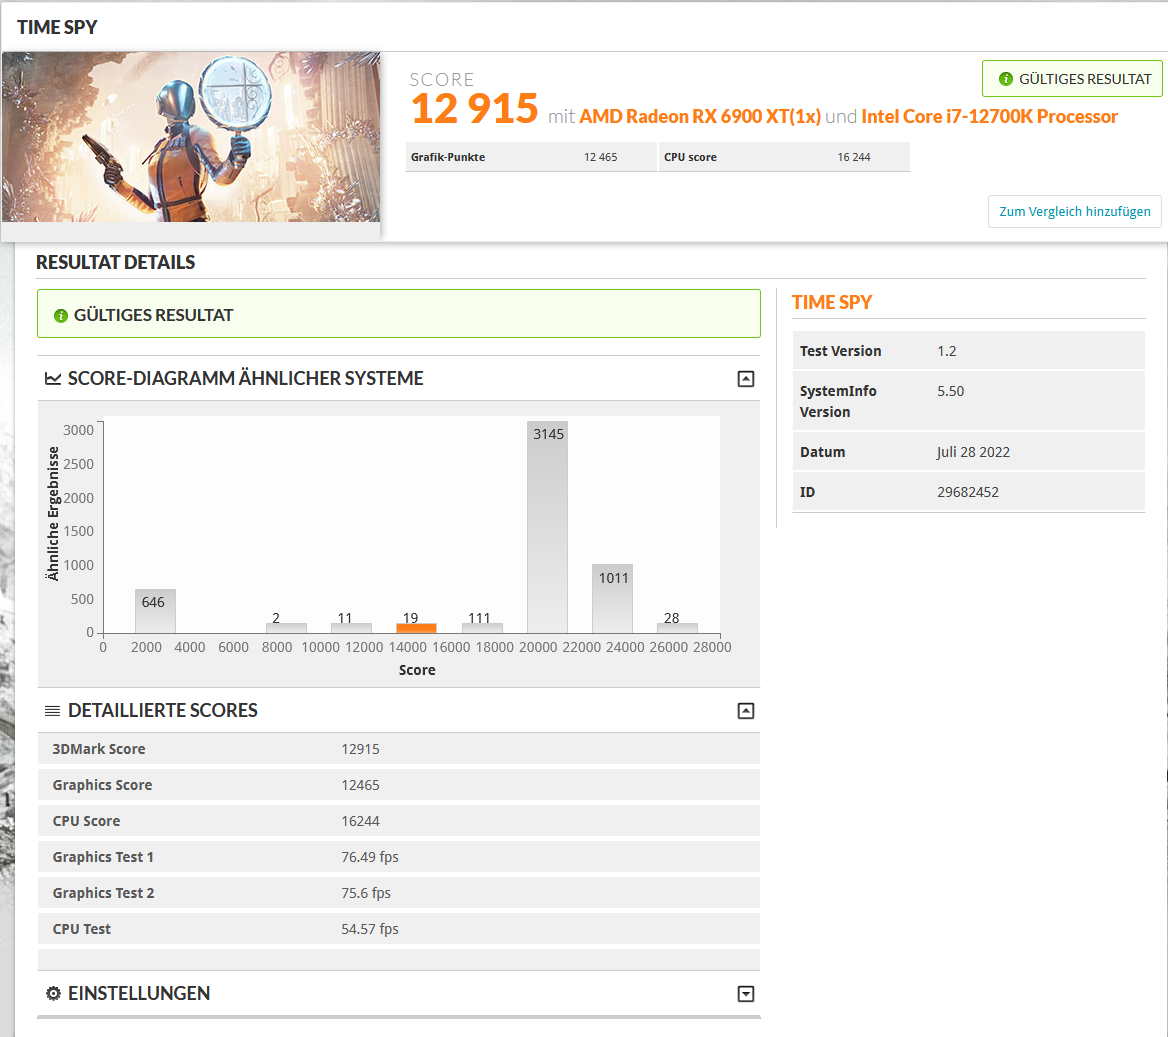
Task: Click the result ID 29682452
Action: point(968,492)
